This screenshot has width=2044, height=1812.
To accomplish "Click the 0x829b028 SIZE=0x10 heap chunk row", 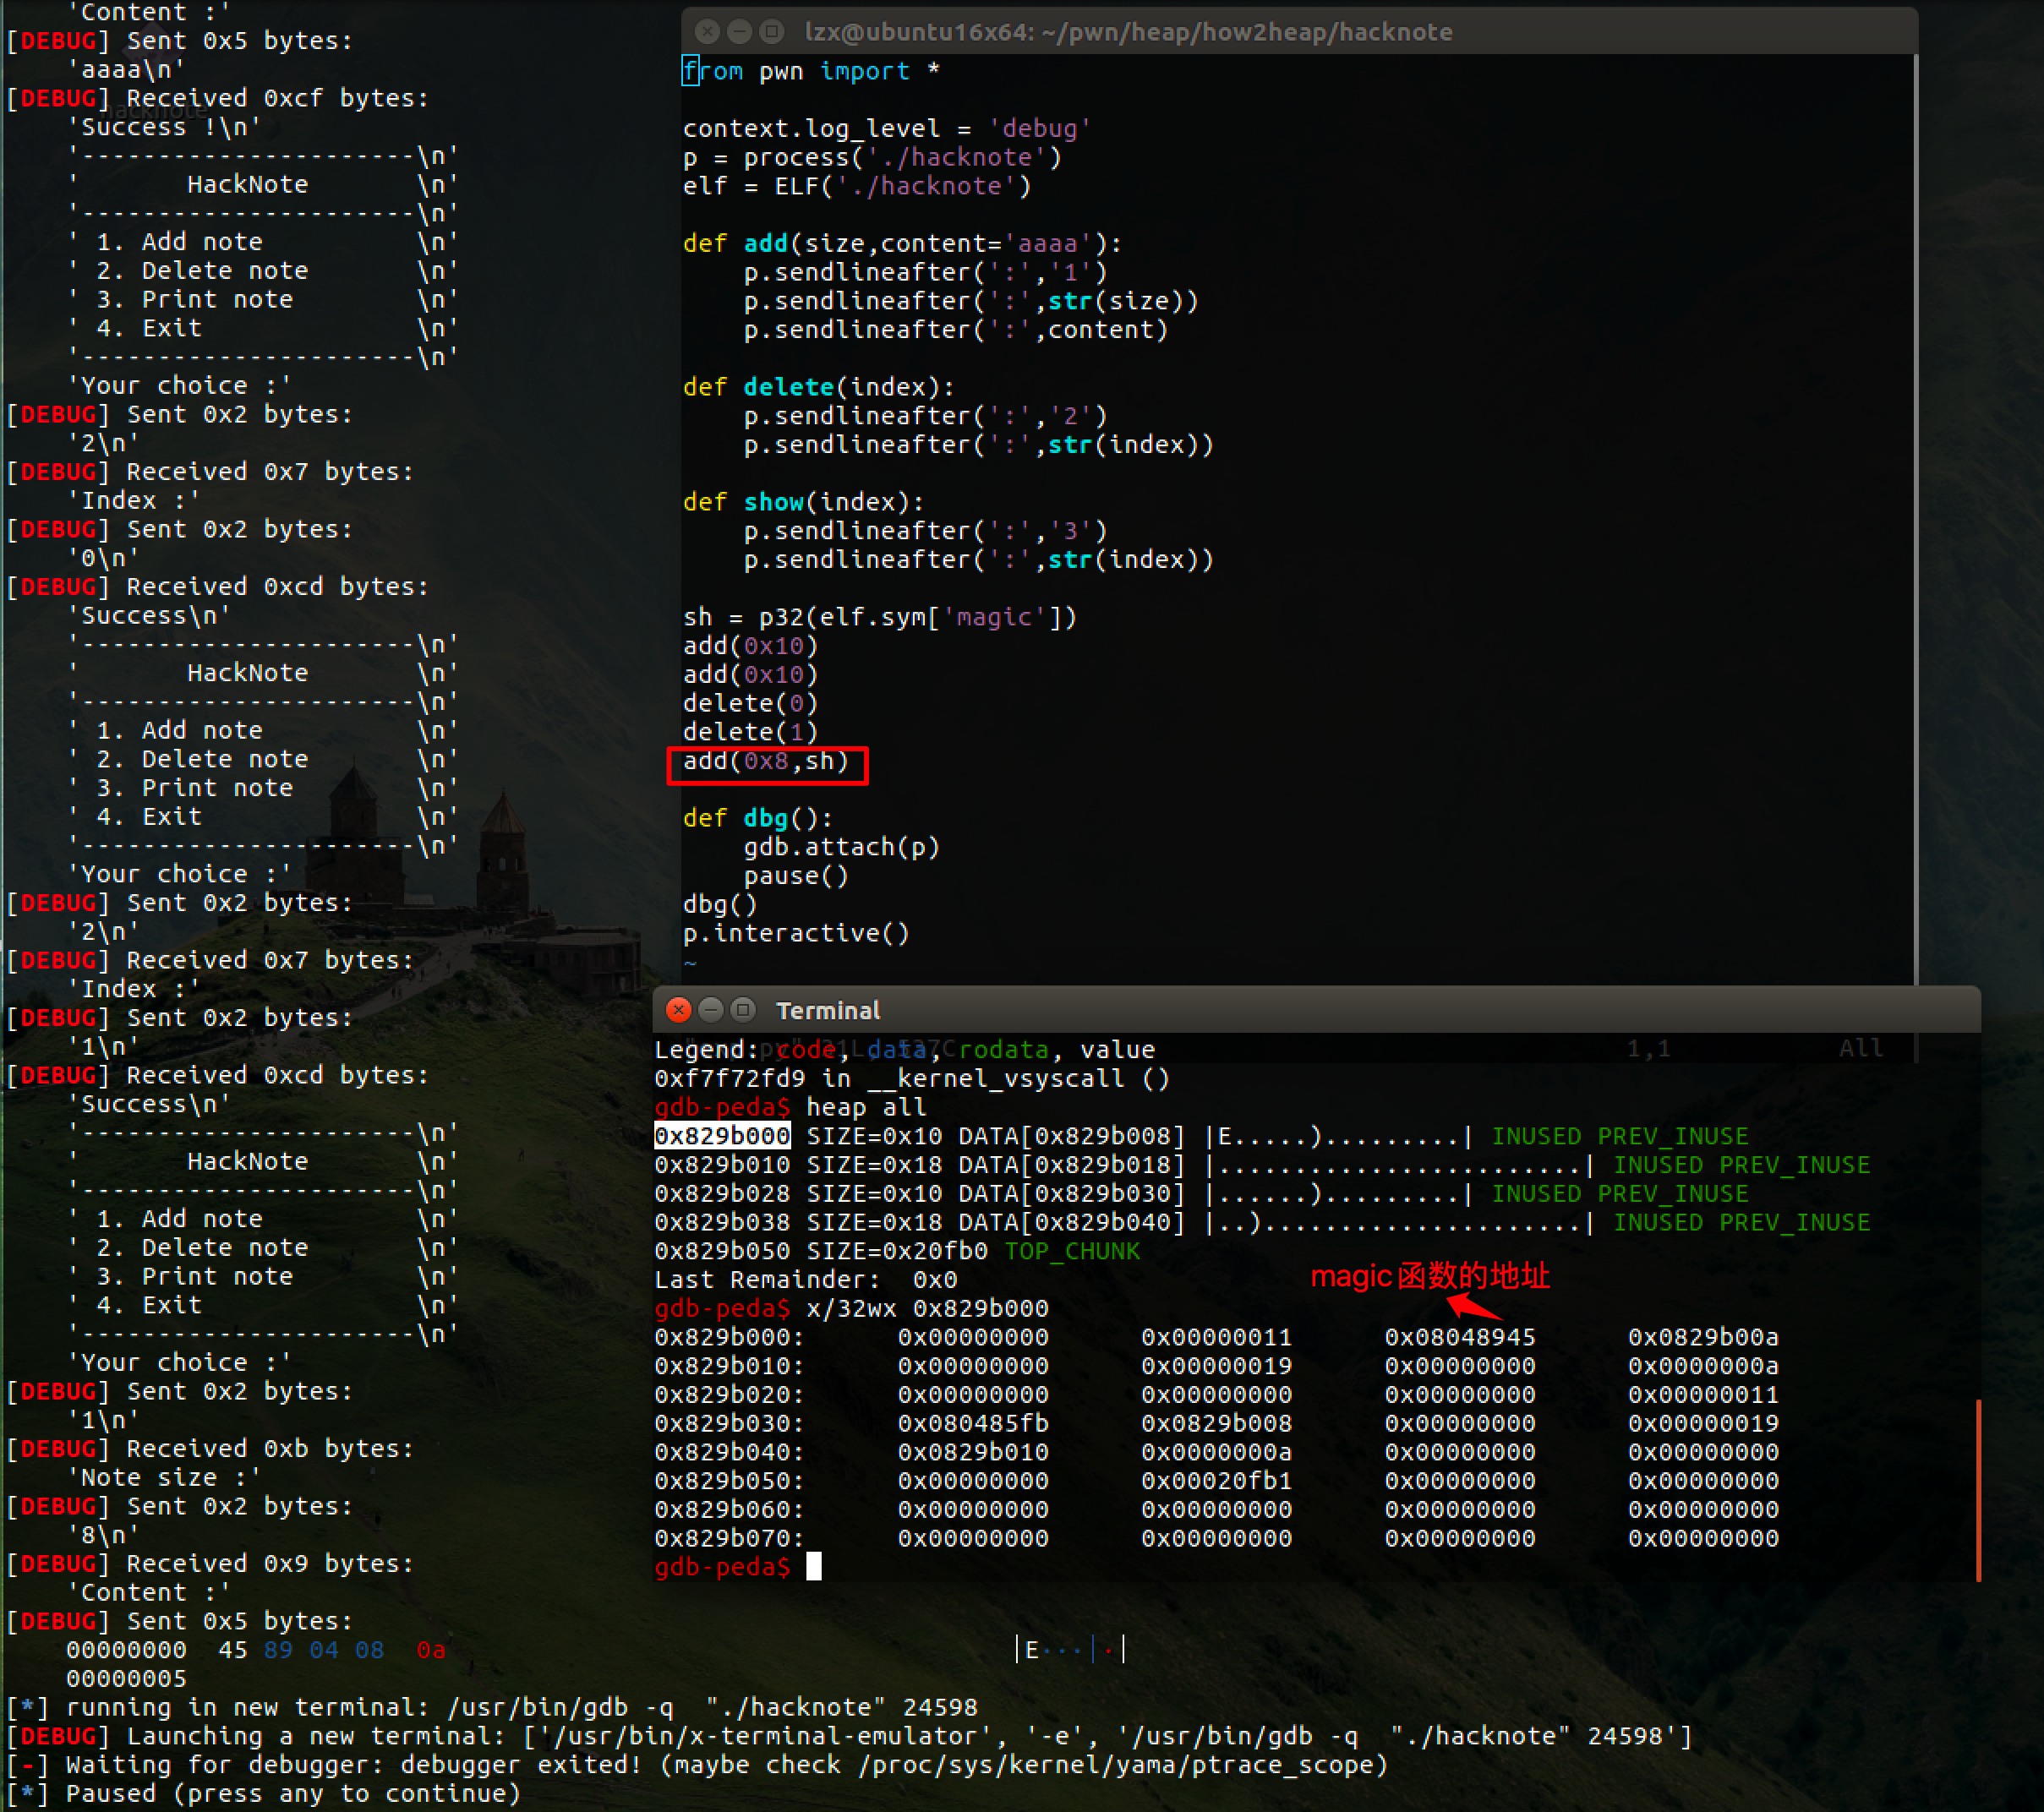I will tap(1201, 1193).
